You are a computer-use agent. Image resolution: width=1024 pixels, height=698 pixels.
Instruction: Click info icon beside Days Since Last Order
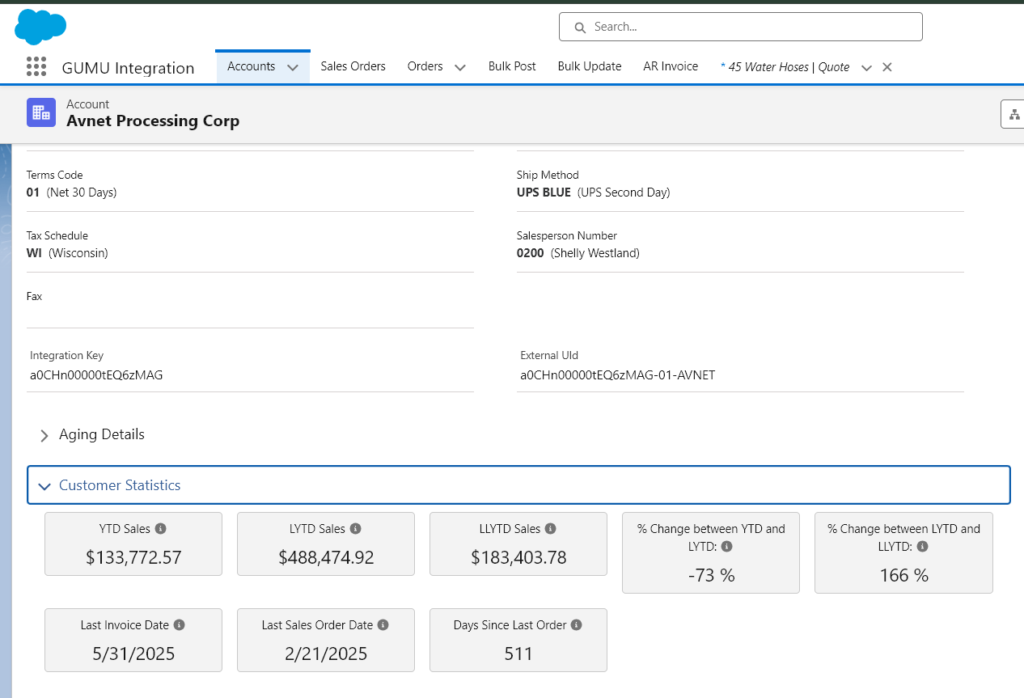click(x=577, y=625)
